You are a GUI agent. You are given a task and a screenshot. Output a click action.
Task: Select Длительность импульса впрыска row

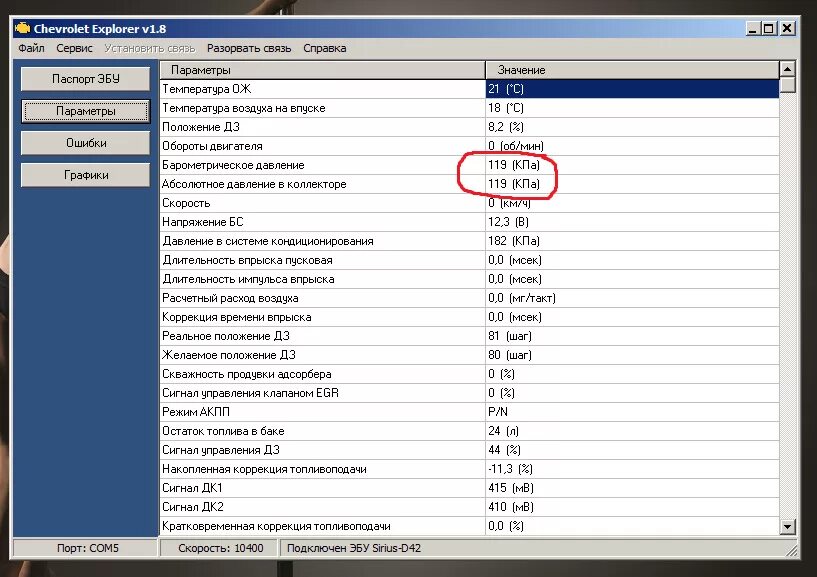(x=469, y=279)
